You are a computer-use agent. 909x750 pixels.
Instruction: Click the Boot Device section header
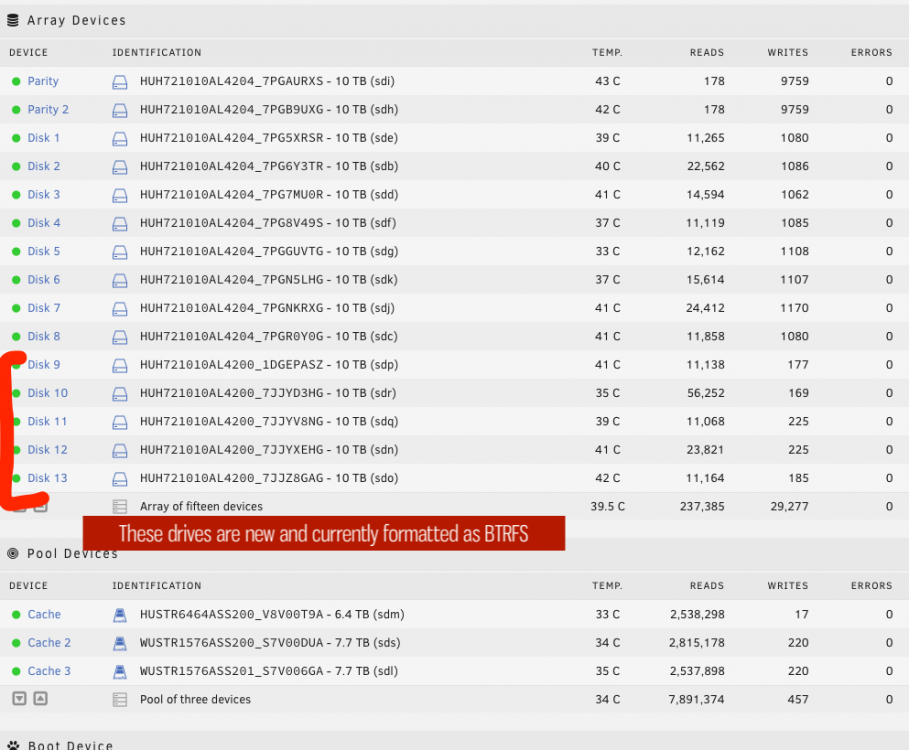pos(70,745)
